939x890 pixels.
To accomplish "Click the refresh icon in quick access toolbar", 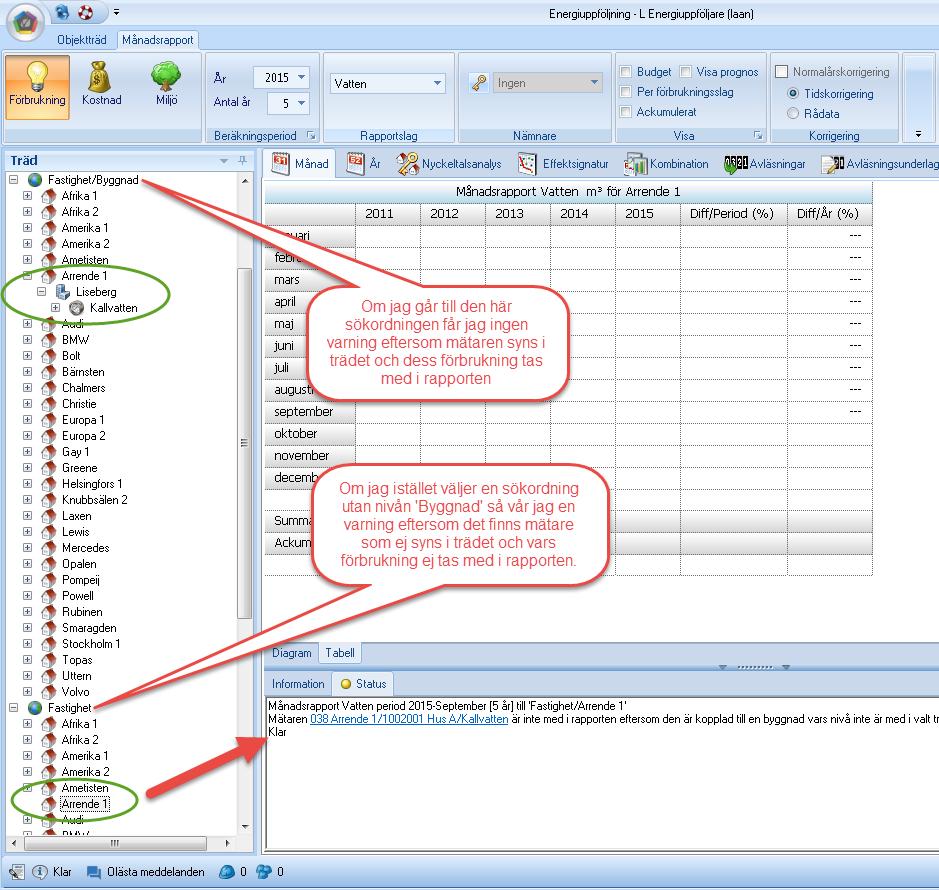I will coord(62,12).
